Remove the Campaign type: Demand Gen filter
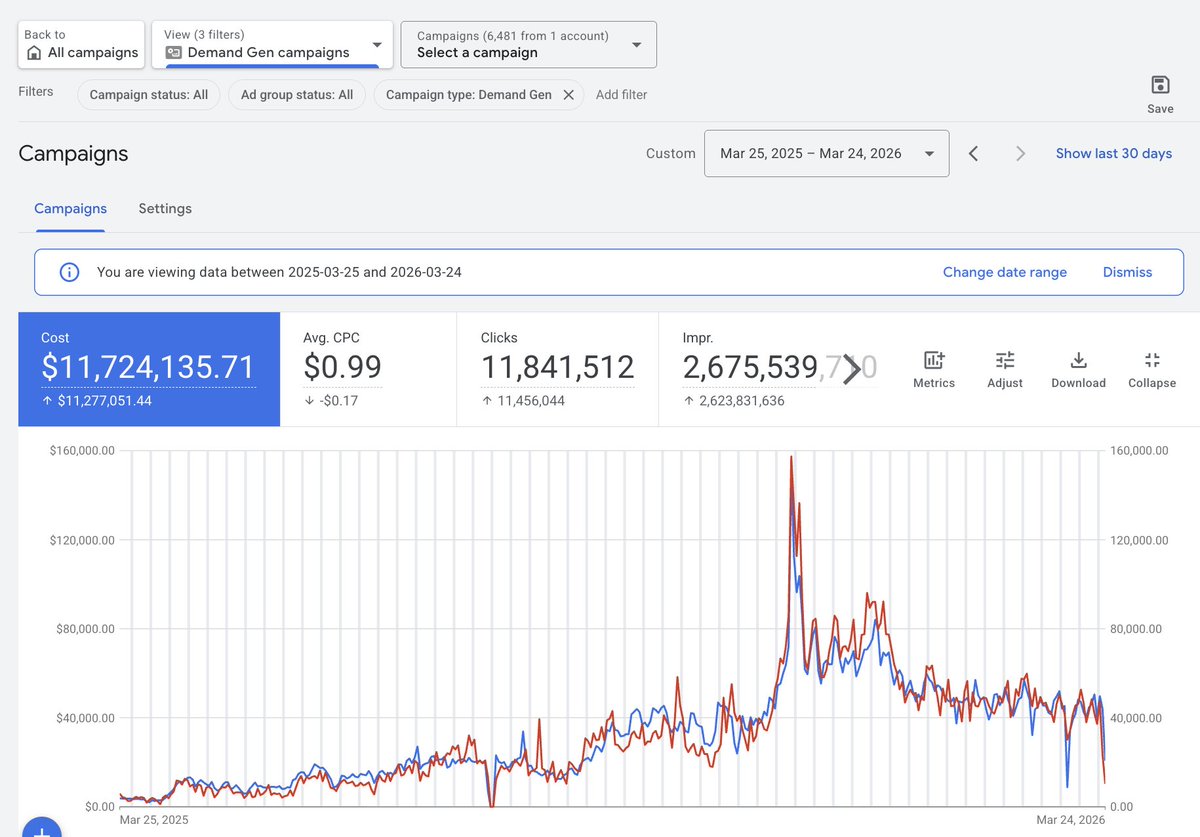 (x=568, y=95)
